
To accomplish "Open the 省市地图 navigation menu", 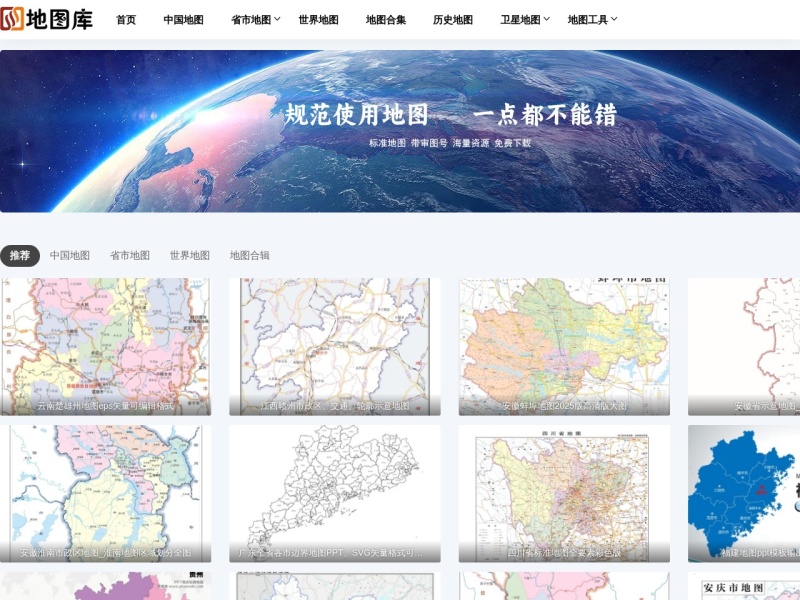I will pos(251,19).
